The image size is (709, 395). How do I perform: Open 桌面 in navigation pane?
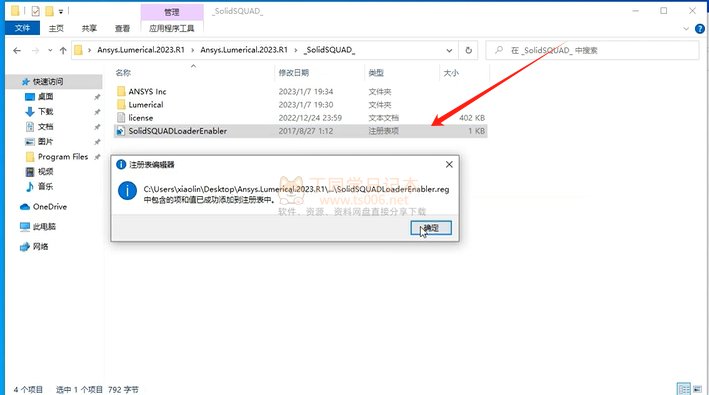click(x=45, y=96)
